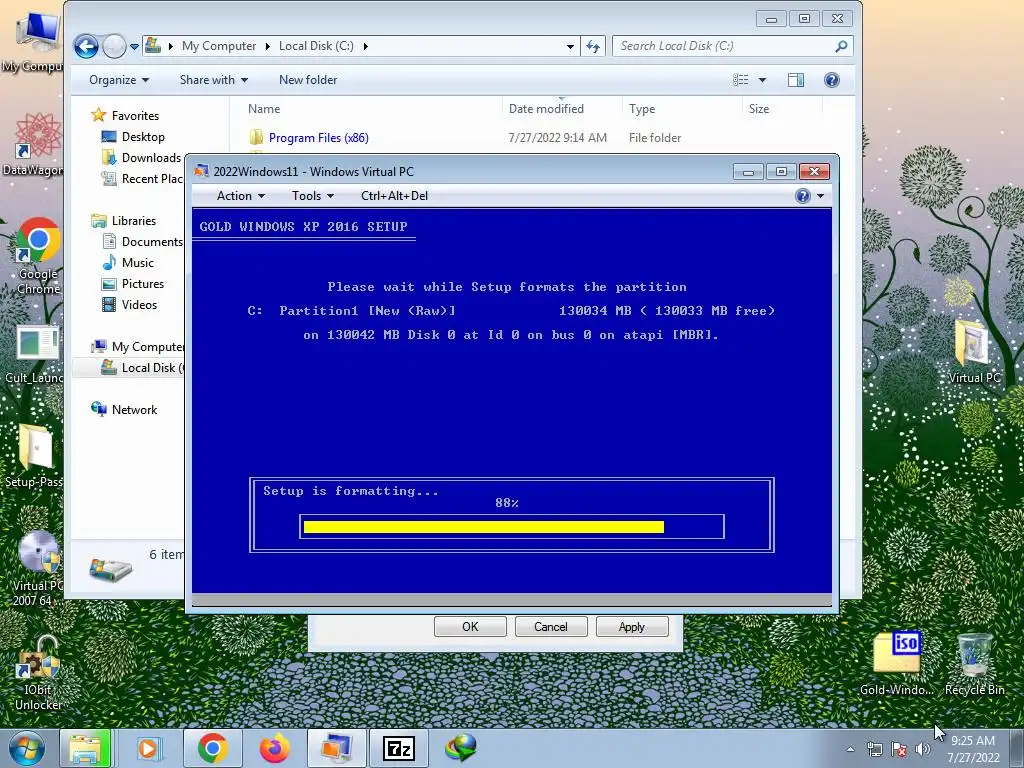Click the Virtual PC help icon
The image size is (1024, 768).
coord(803,196)
